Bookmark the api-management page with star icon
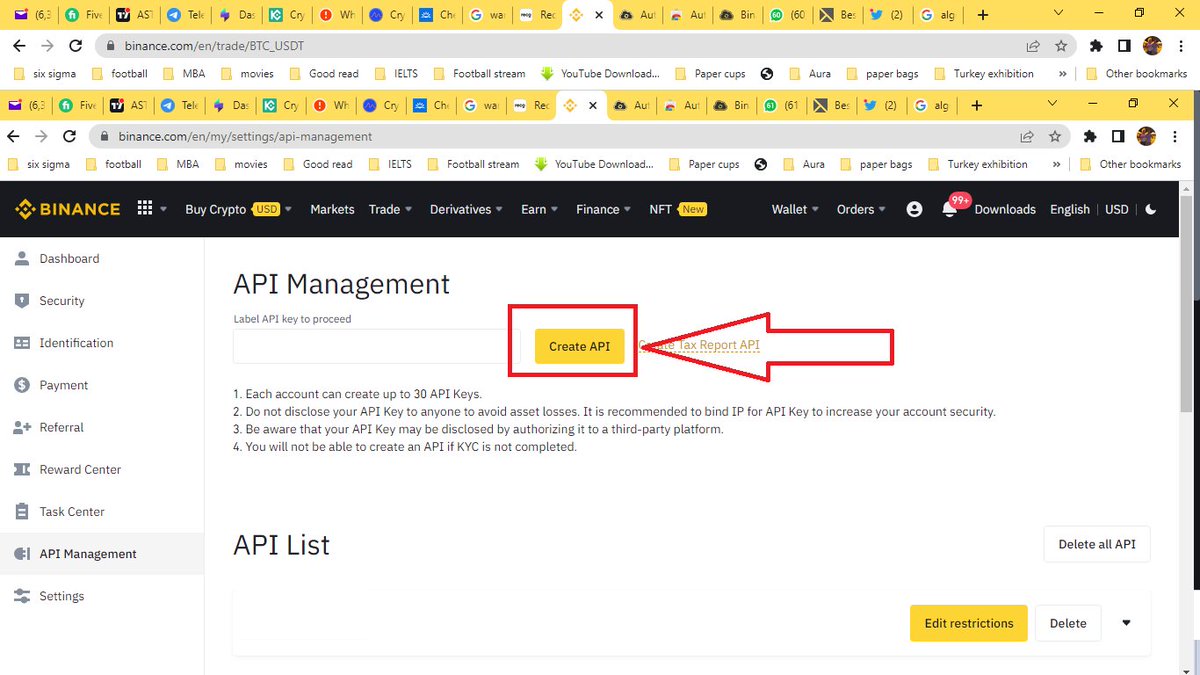The height and width of the screenshot is (675, 1200). point(1054,136)
